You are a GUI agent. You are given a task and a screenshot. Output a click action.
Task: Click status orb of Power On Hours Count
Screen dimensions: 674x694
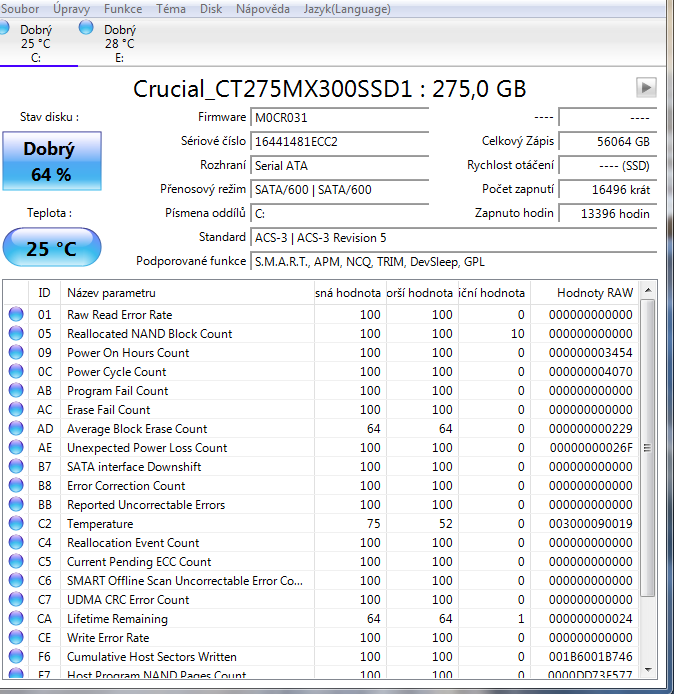16,352
